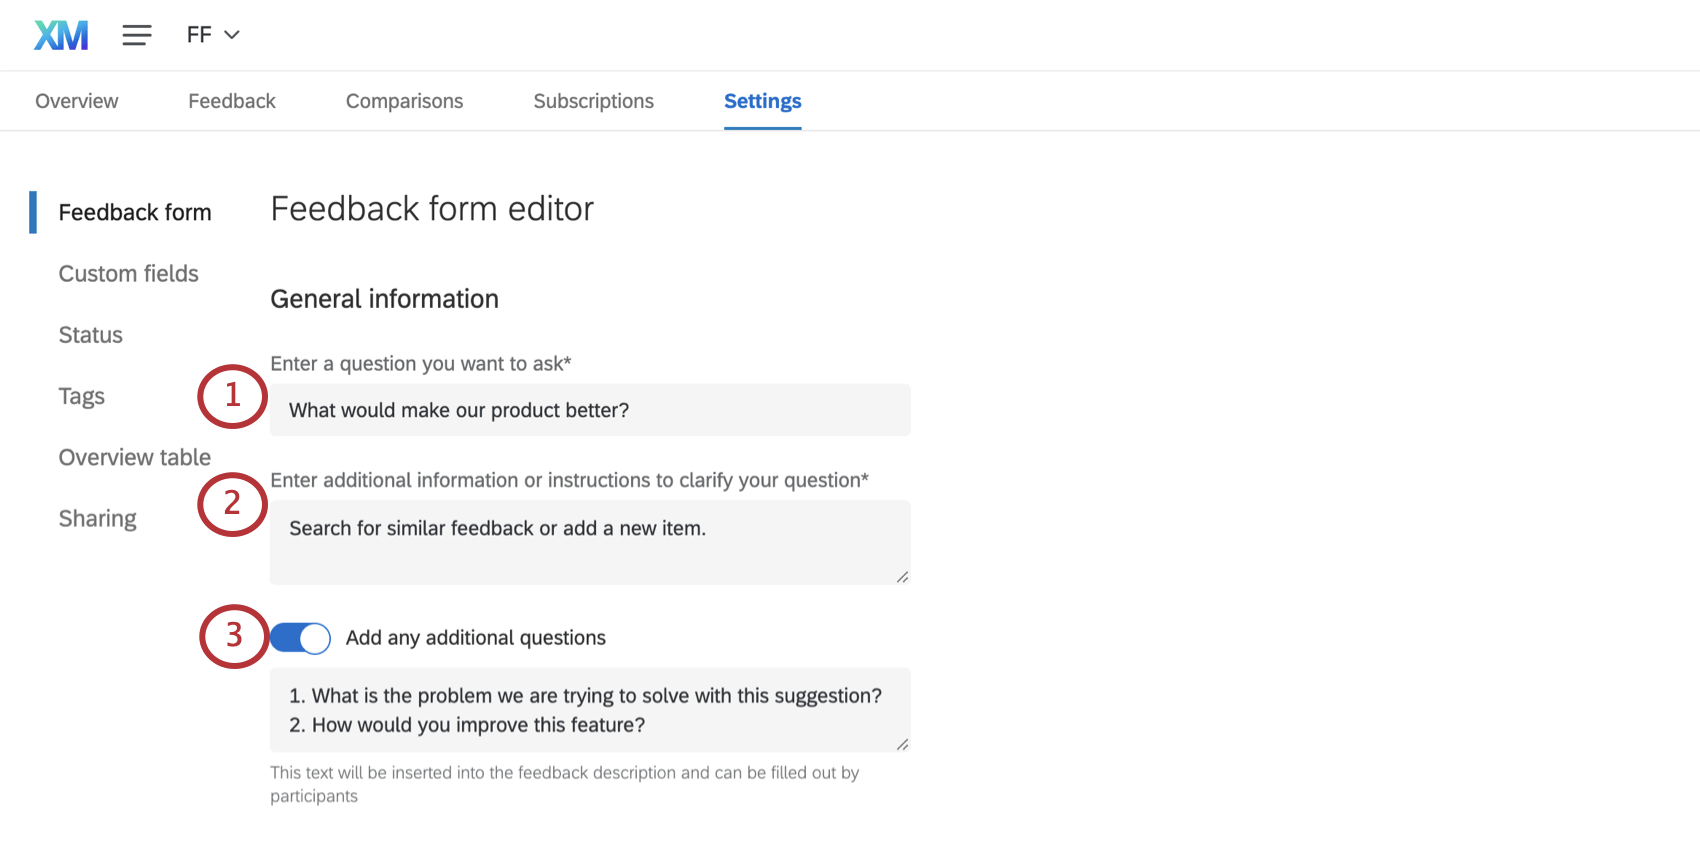The height and width of the screenshot is (850, 1700).
Task: Go to the Comparisons tab
Action: [x=404, y=101]
